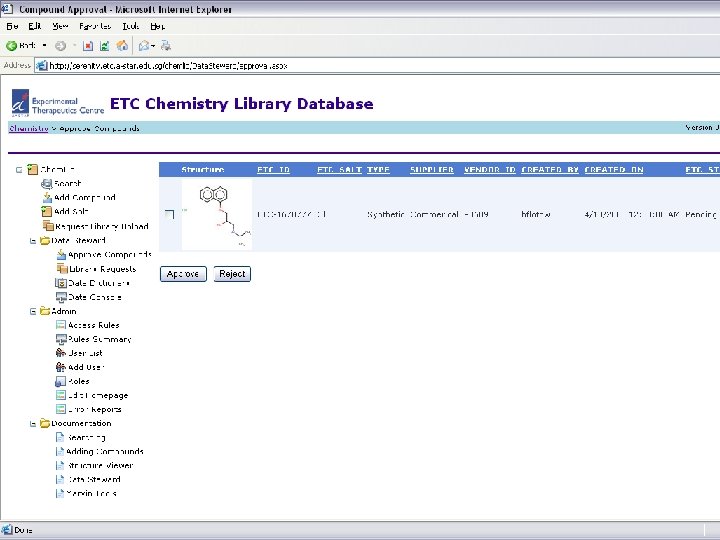Click the Access Rules tree icon
Image resolution: width=720 pixels, height=540 pixels.
point(61,325)
